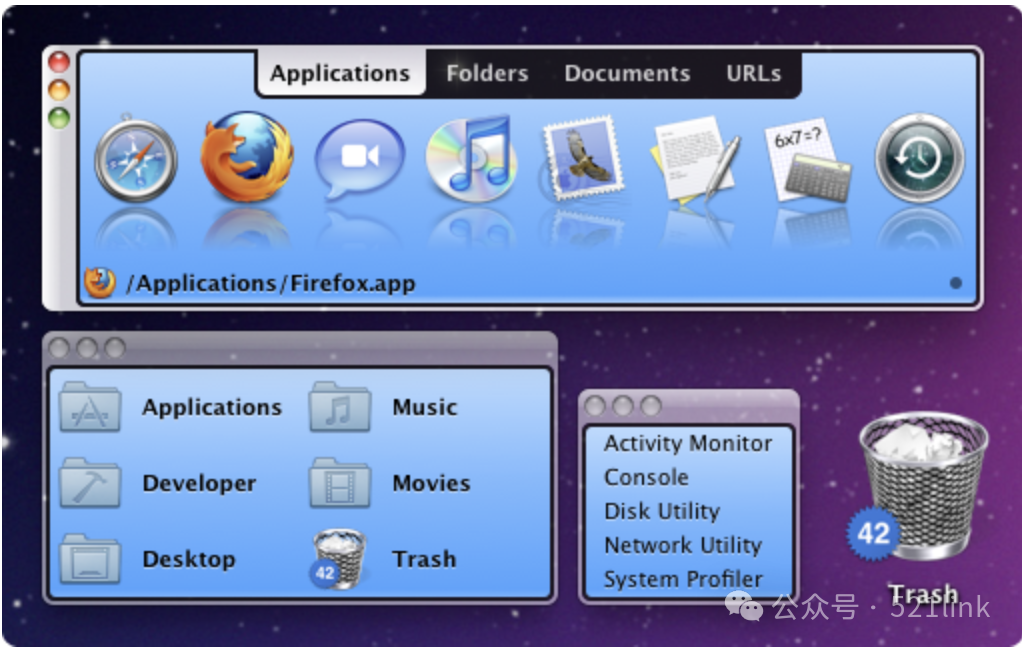Zoom the launcher with the green button

(x=59, y=118)
